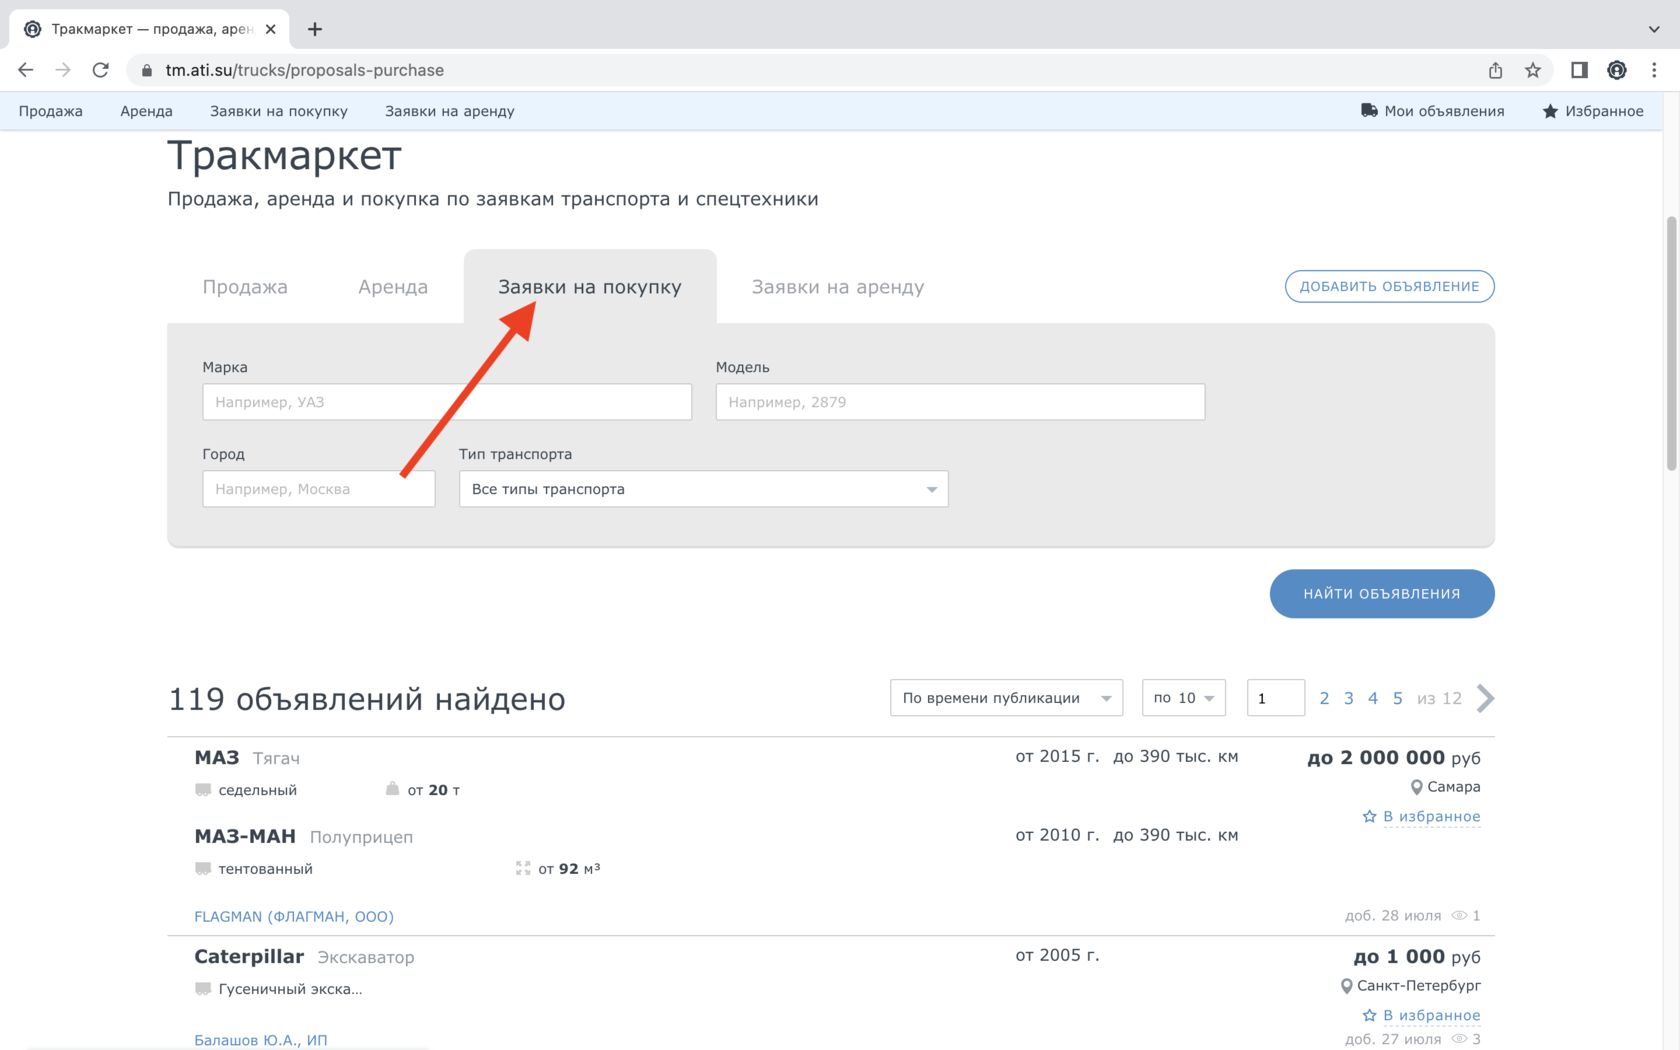
Task: Open sort by По времени публикации dropdown
Action: point(1006,698)
